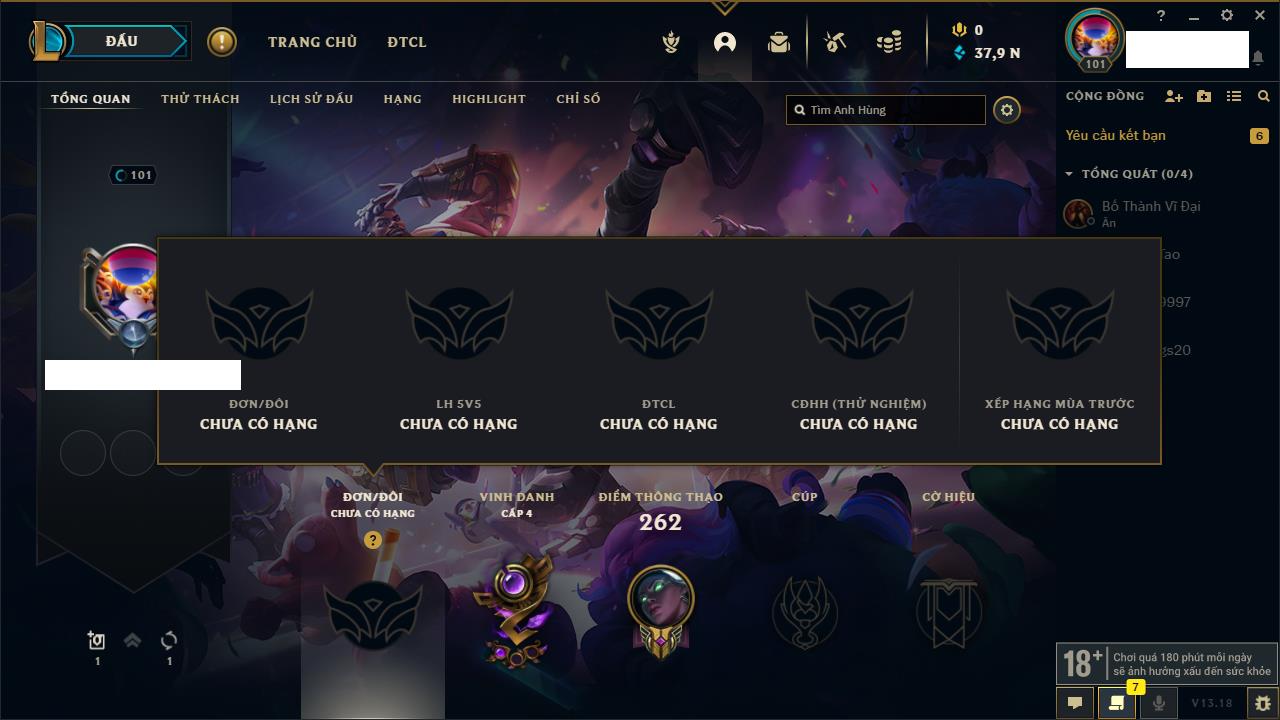Open the friends search magnifier icon
The height and width of the screenshot is (720, 1280).
click(1264, 96)
